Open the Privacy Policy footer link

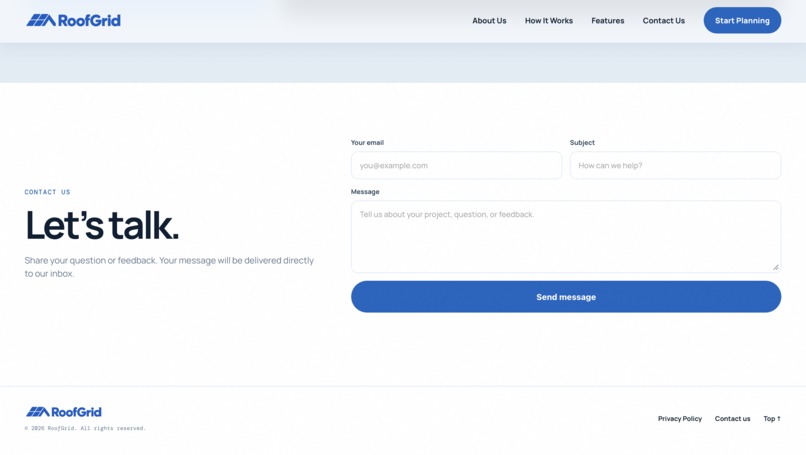click(x=680, y=418)
